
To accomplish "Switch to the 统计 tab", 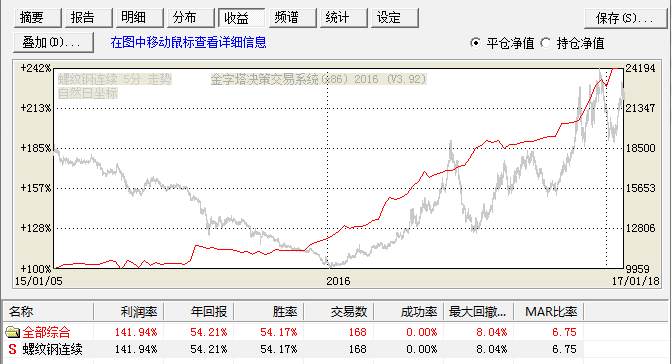I will click(343, 18).
